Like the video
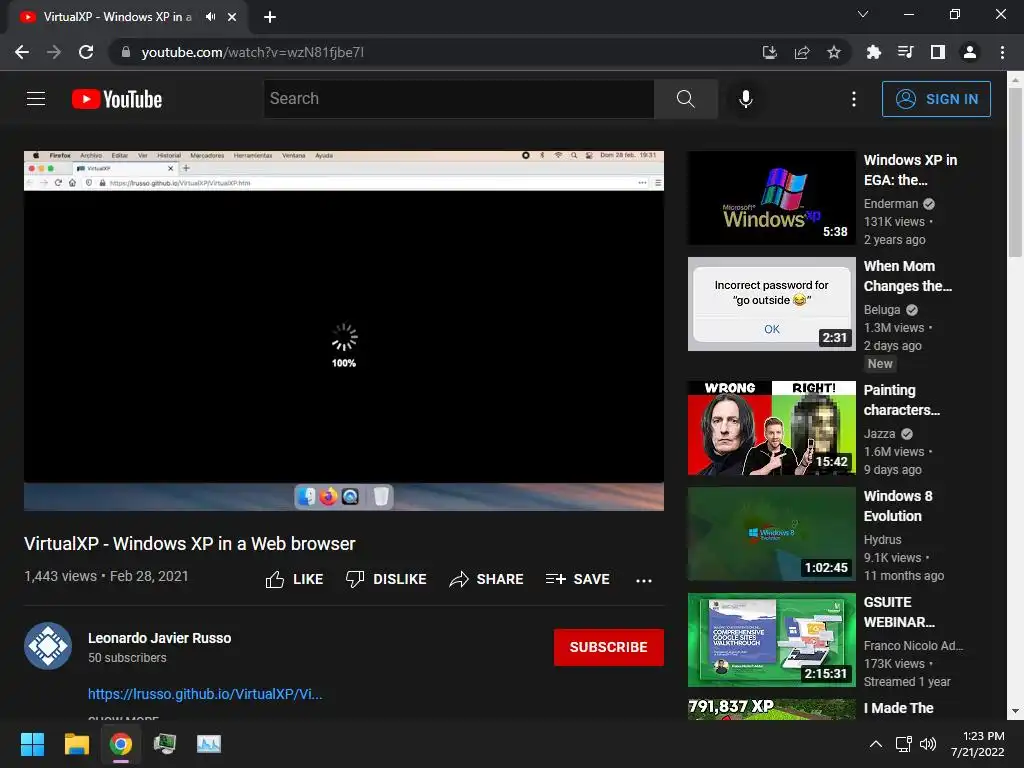This screenshot has height=768, width=1024. click(x=294, y=579)
